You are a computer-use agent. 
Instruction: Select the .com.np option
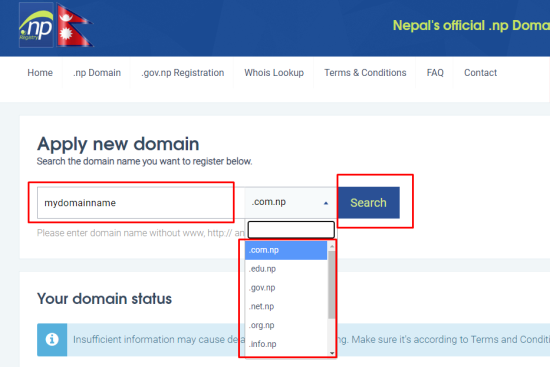(x=286, y=250)
